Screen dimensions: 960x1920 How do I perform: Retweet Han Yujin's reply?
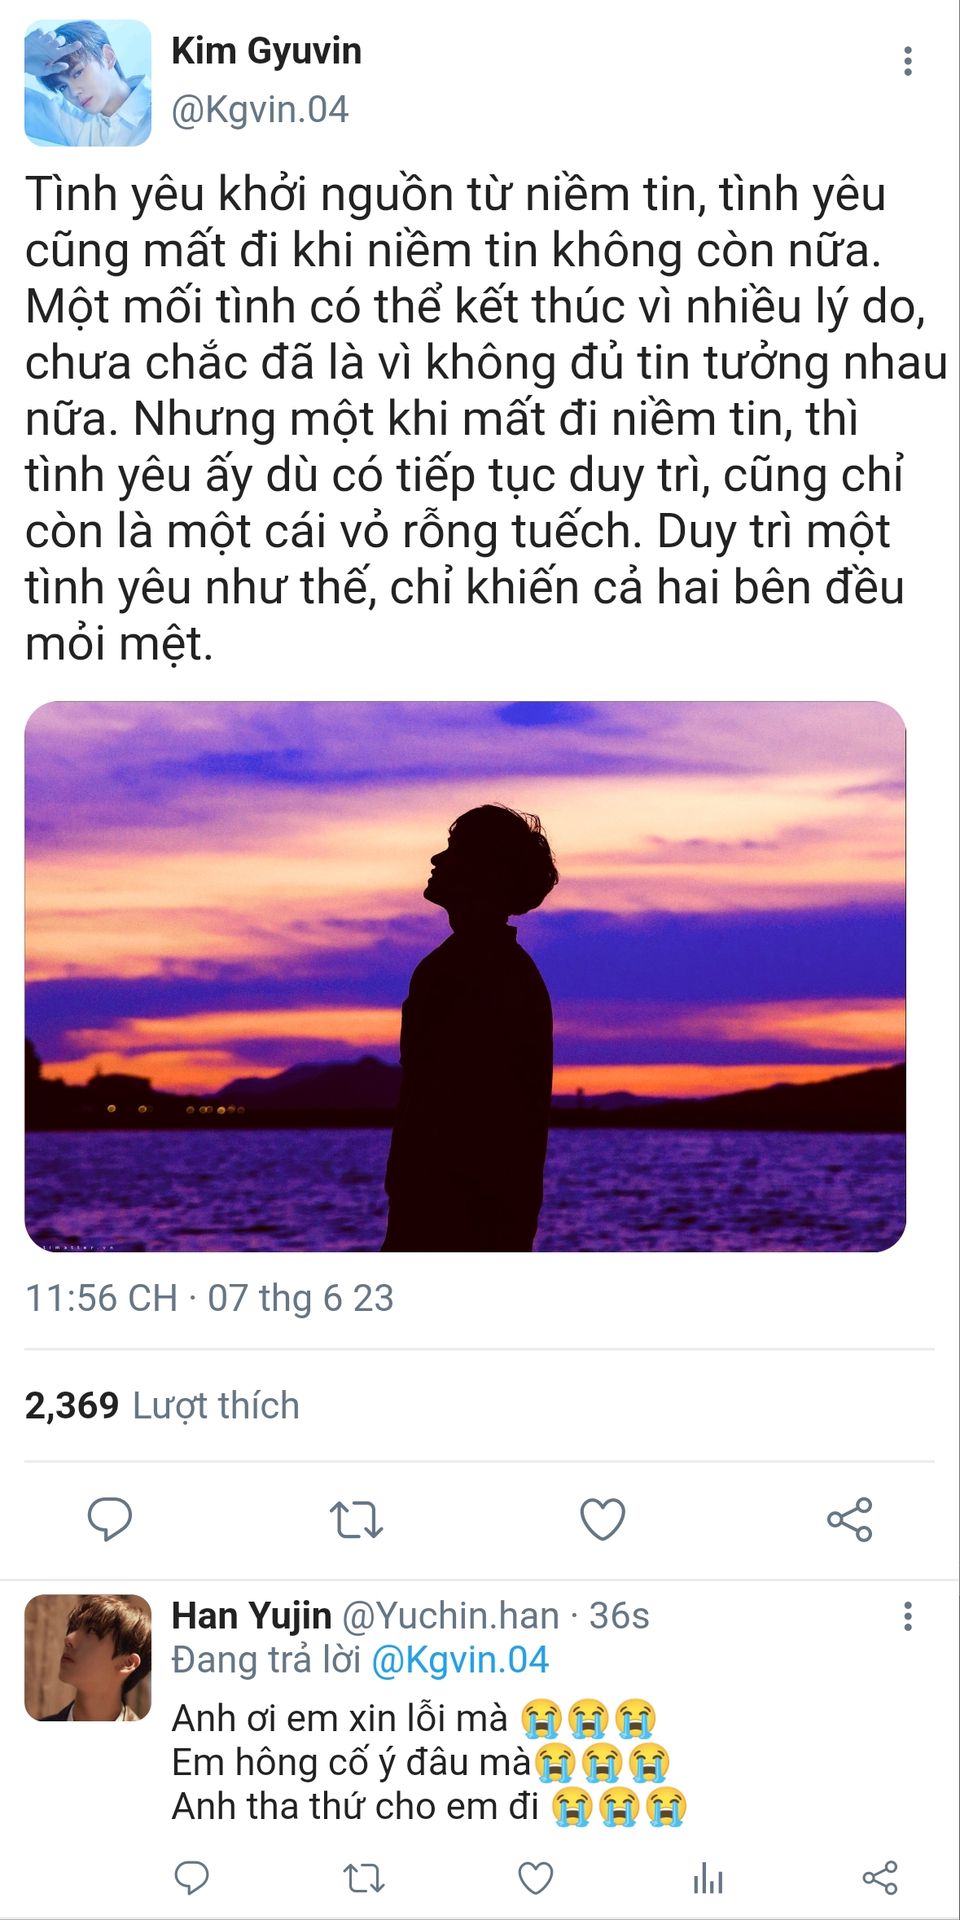click(364, 1878)
